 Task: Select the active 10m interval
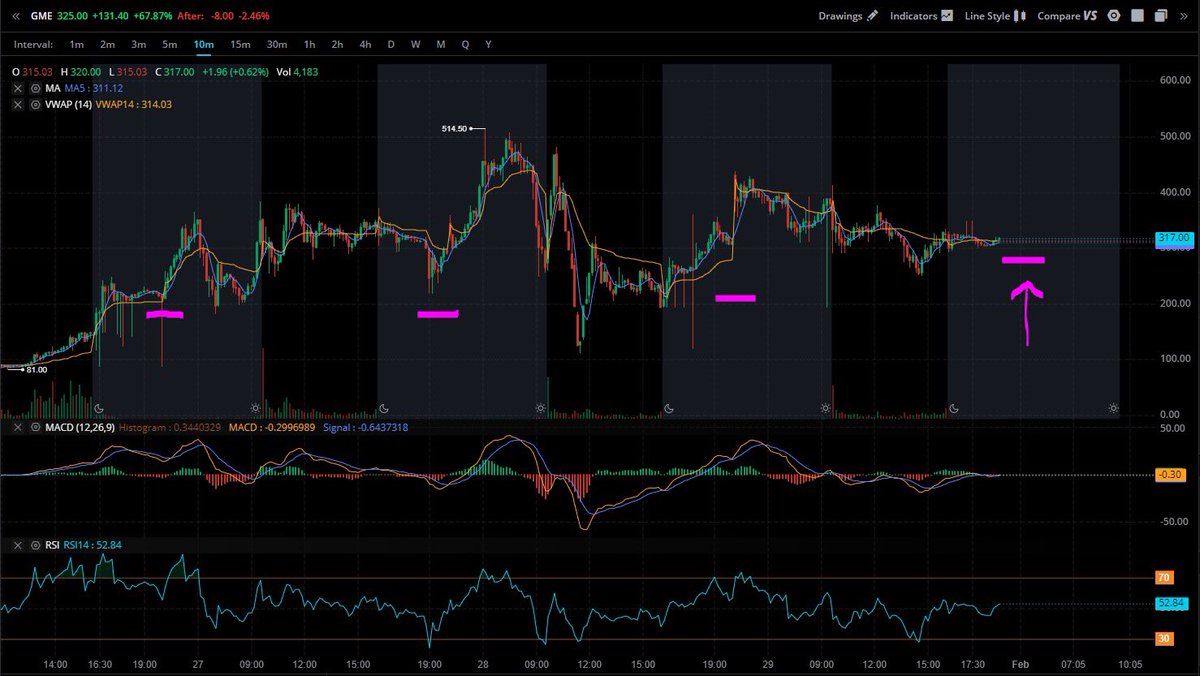click(203, 44)
